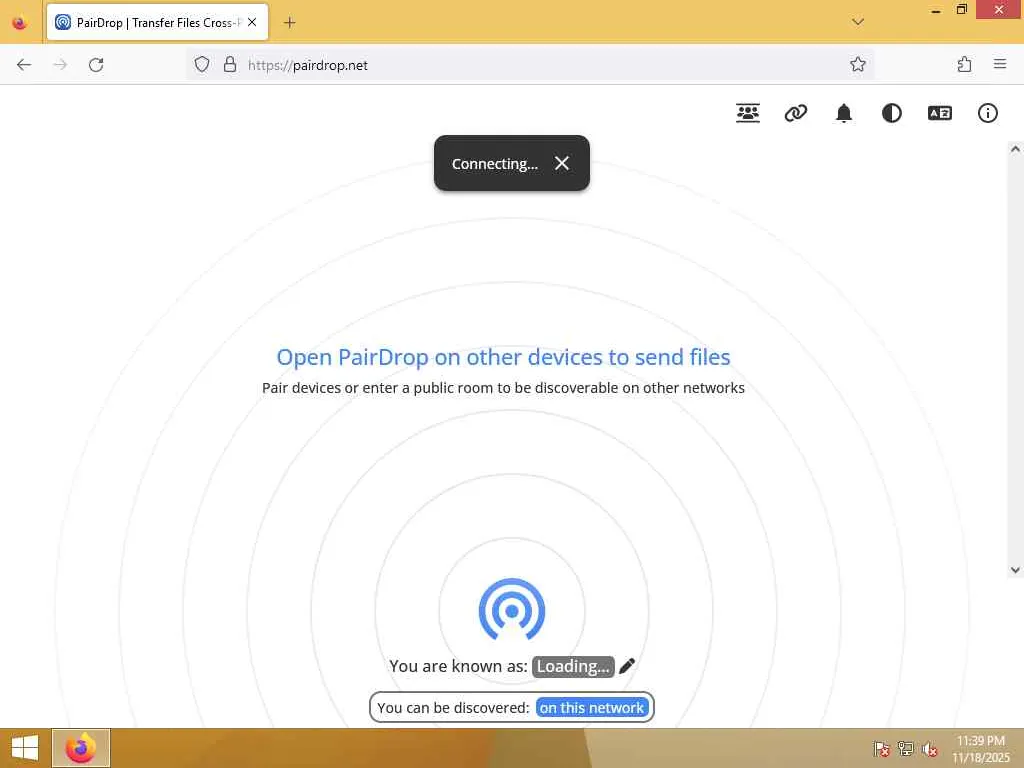Viewport: 1024px width, 768px height.
Task: Click the PairDrop logo at bottom center
Action: click(x=512, y=609)
